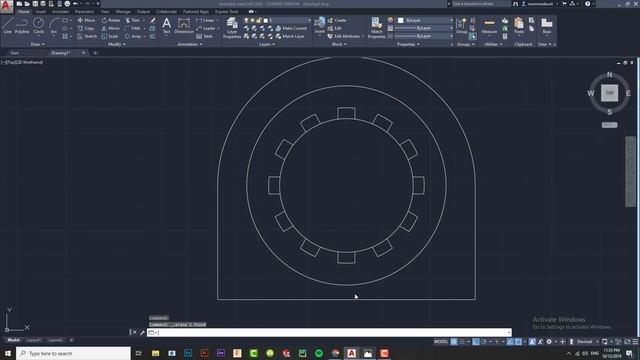Toggle object snap in status bar
This screenshot has height=360, width=640.
pyautogui.click(x=518, y=342)
